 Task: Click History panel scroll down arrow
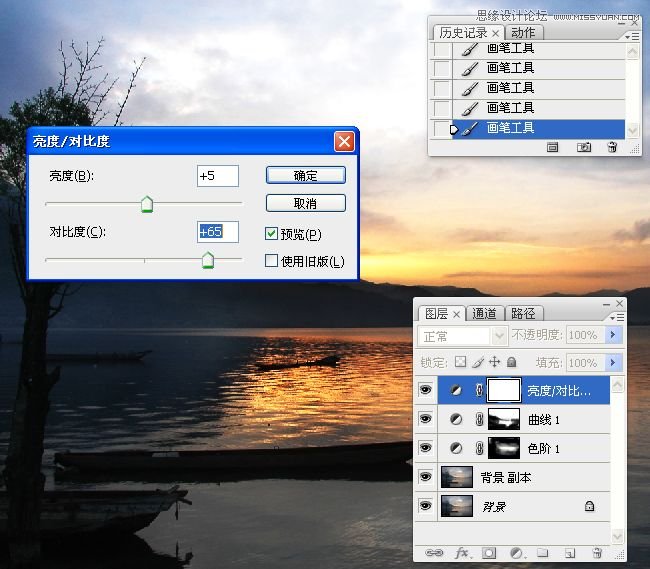(x=632, y=131)
